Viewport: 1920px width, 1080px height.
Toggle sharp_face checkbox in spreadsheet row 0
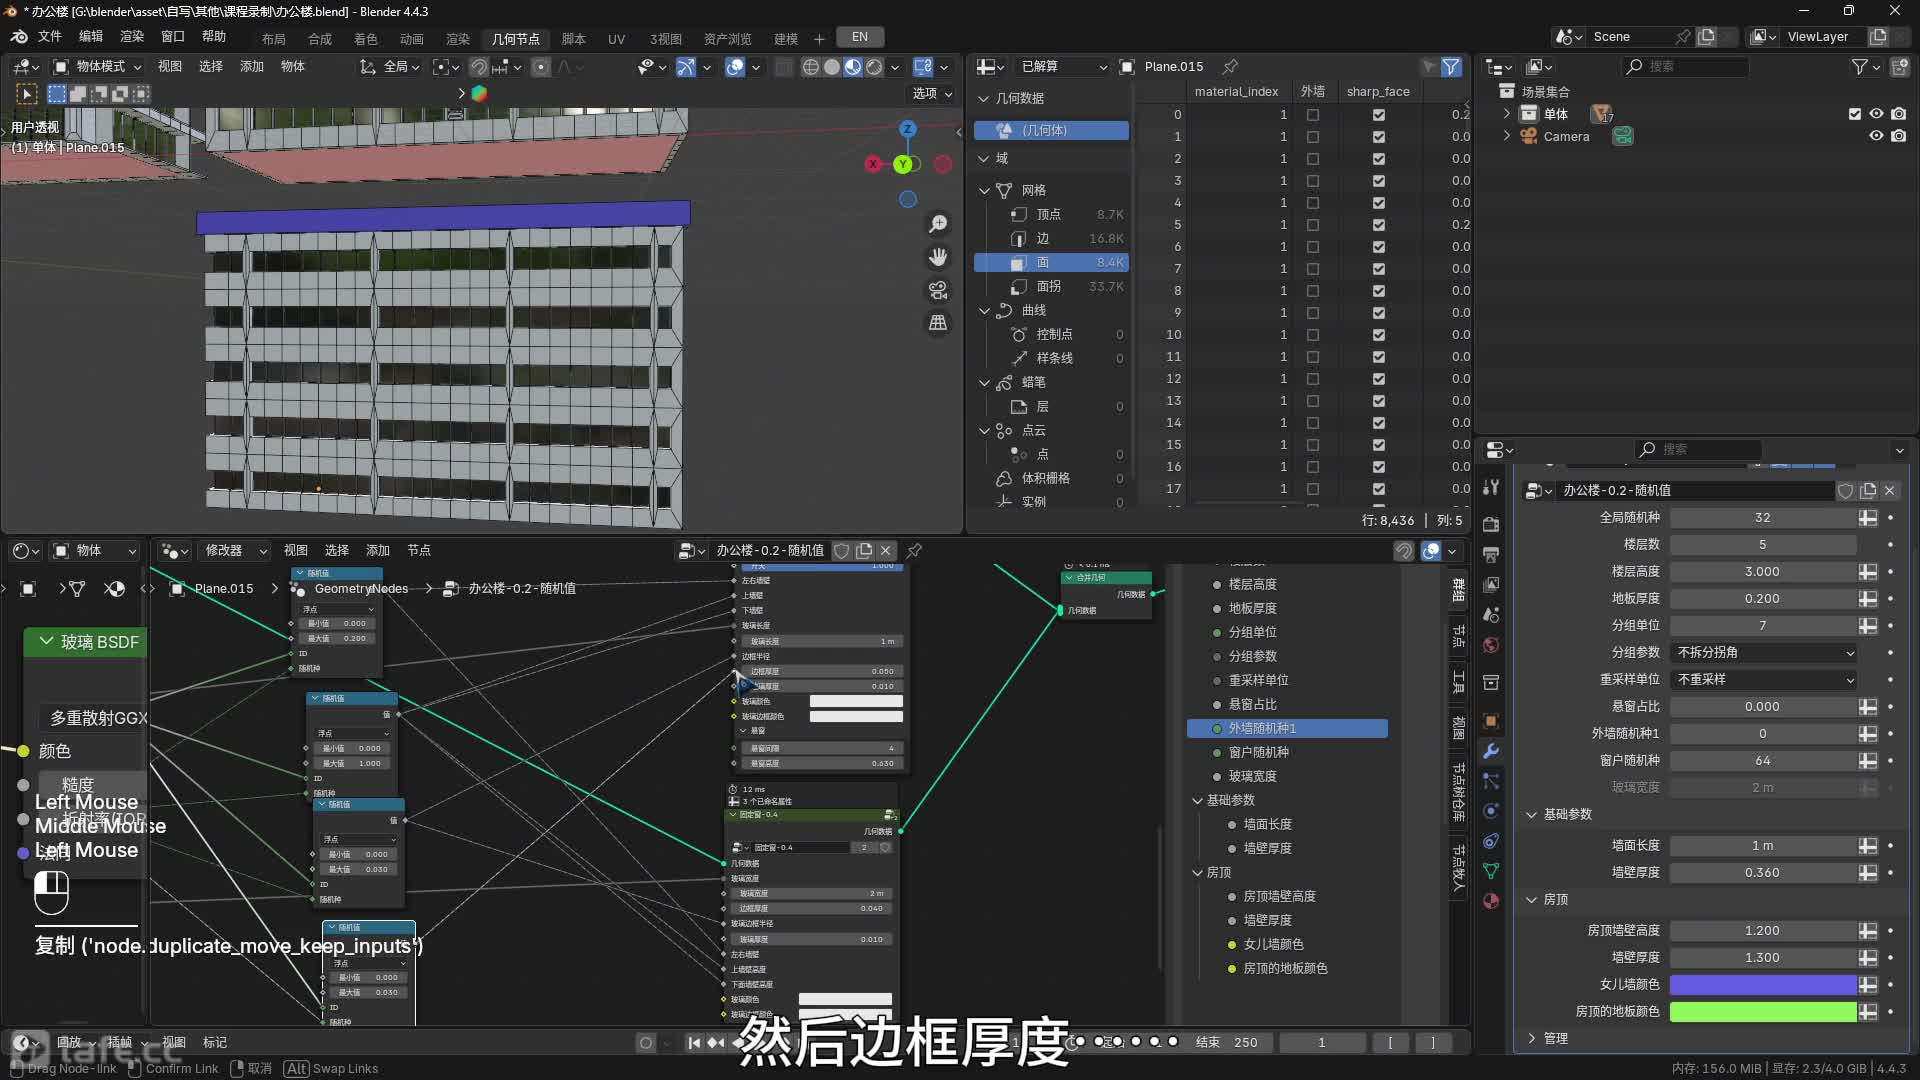pos(1379,115)
